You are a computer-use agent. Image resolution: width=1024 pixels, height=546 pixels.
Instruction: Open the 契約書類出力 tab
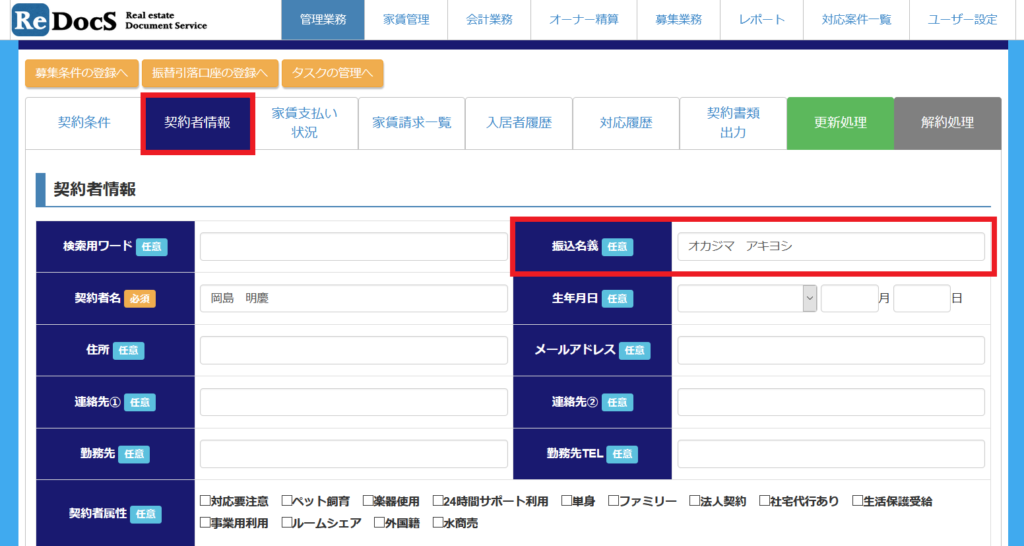(733, 123)
